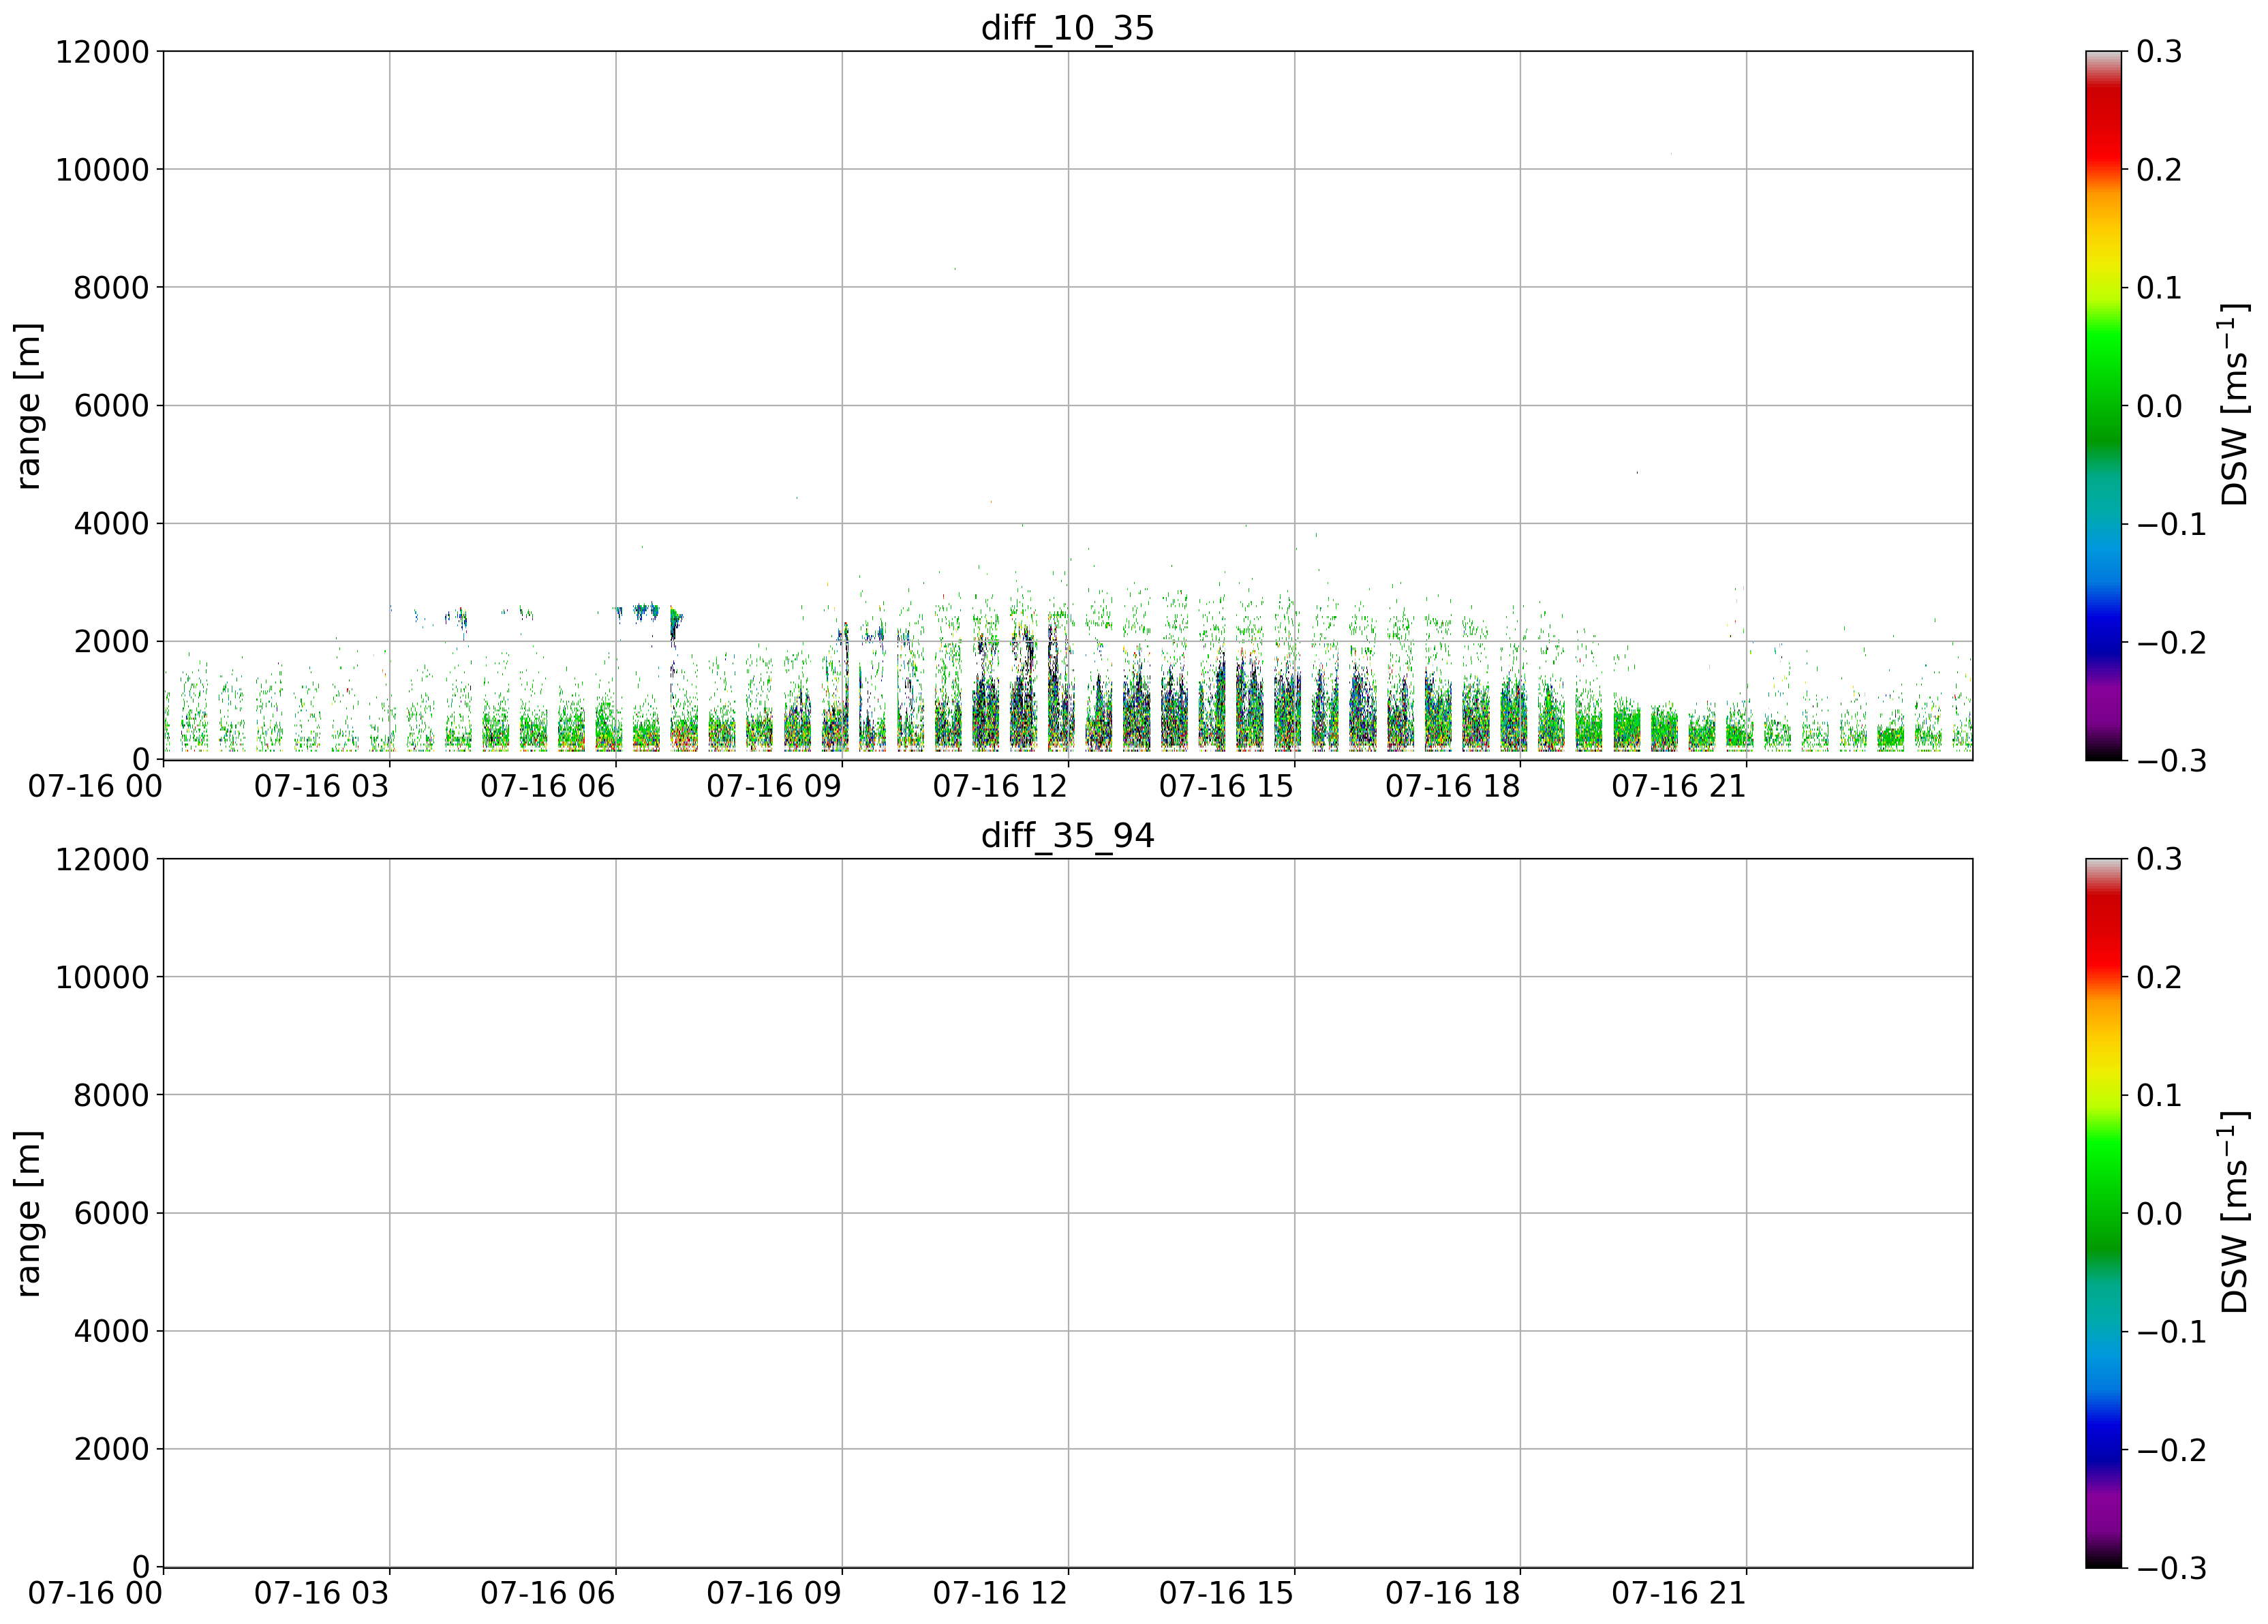Click the 12000 y-tick on diff_35_94
Screen dimensions: 2268x1624
point(102,860)
